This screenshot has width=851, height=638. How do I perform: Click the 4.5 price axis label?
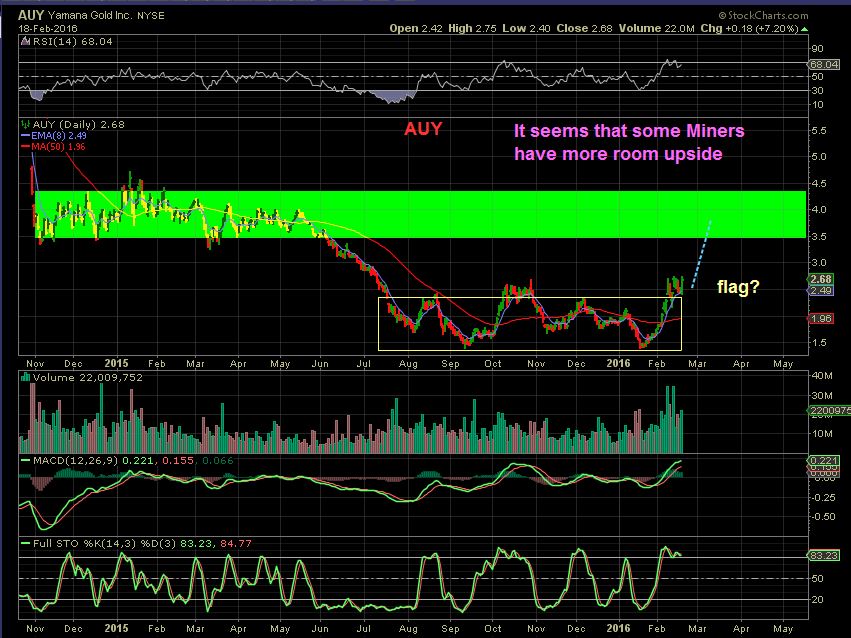click(x=818, y=184)
